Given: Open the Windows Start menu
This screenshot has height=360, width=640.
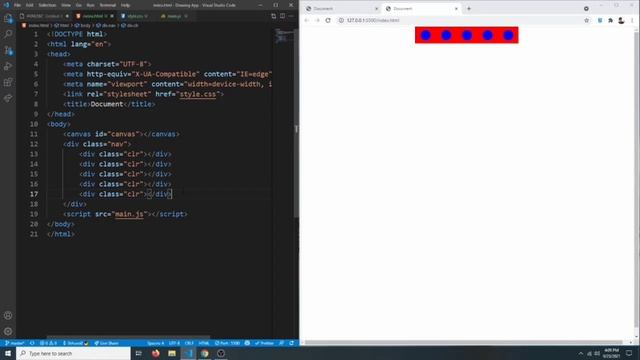Looking at the screenshot, I should [x=8, y=353].
